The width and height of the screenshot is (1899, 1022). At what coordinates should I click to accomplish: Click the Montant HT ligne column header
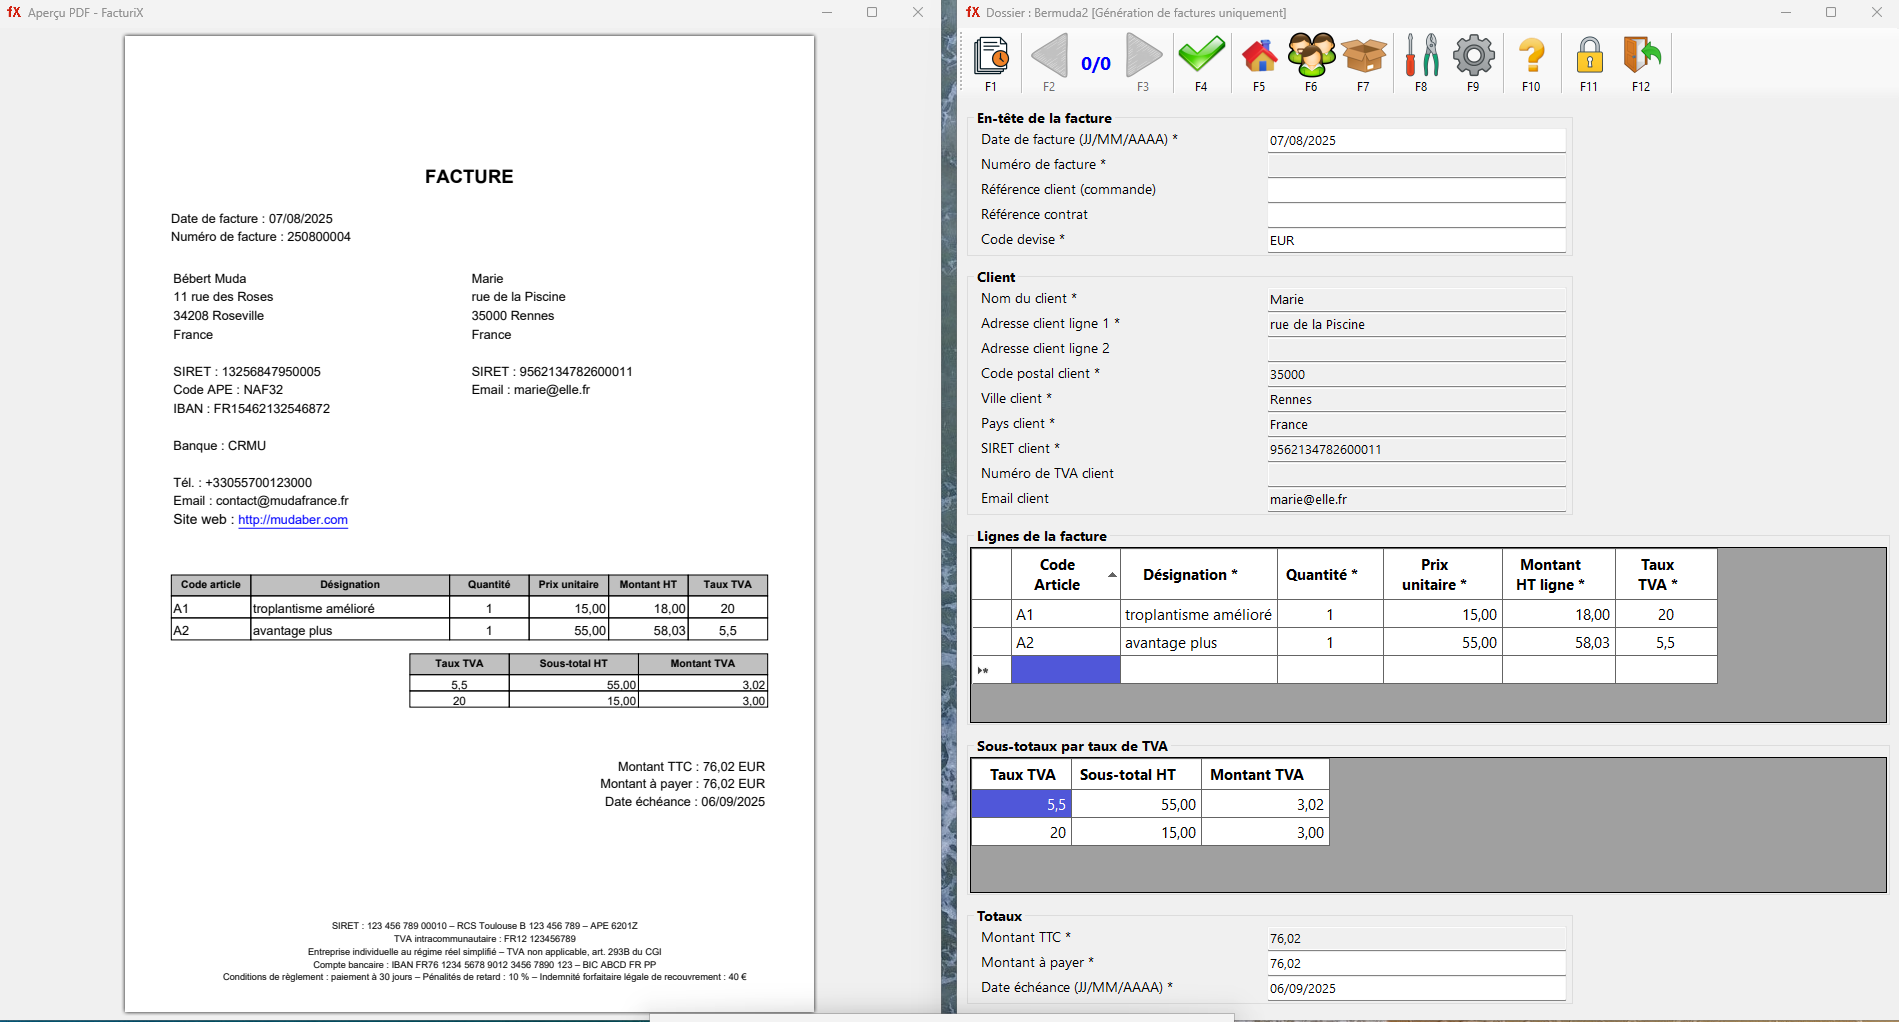1558,575
